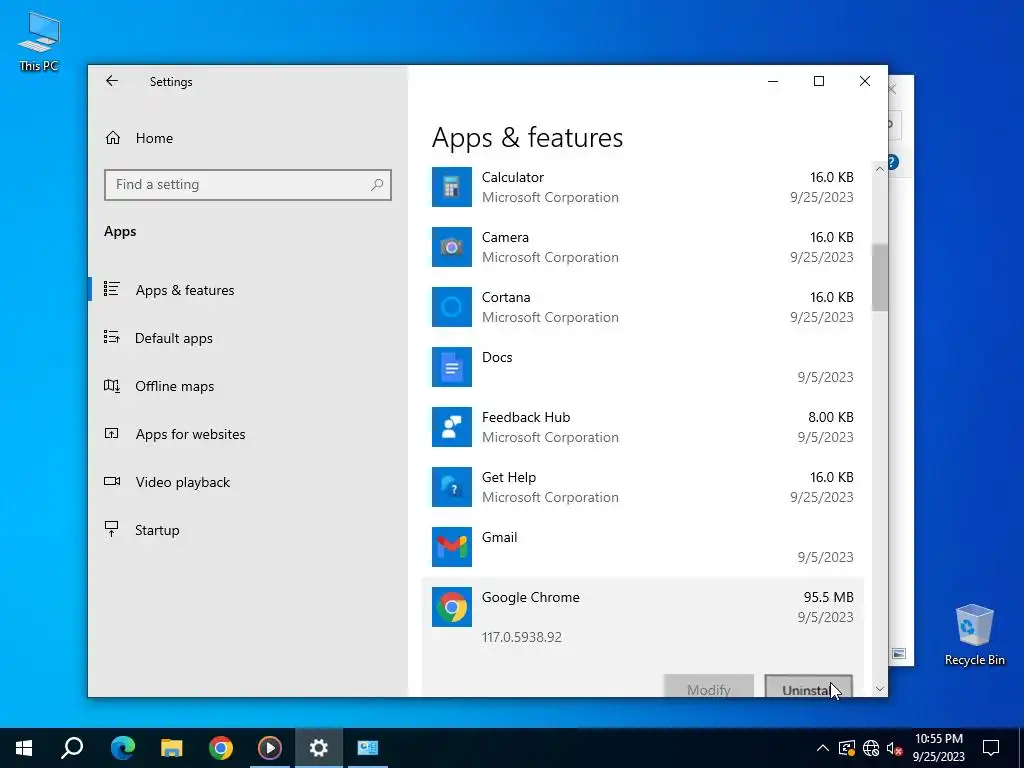1024x768 pixels.
Task: Click the muted volume tray icon
Action: coord(895,748)
